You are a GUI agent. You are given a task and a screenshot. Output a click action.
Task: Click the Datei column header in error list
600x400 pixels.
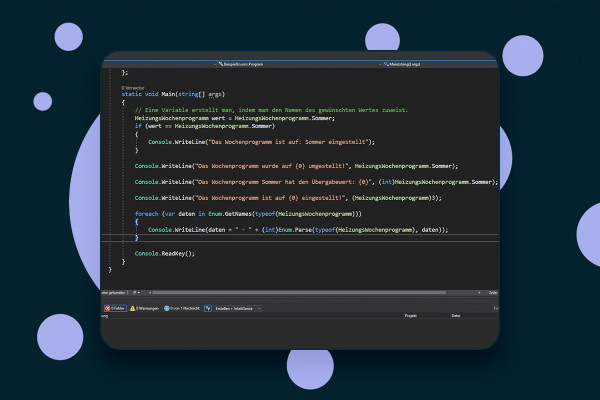tap(456, 315)
